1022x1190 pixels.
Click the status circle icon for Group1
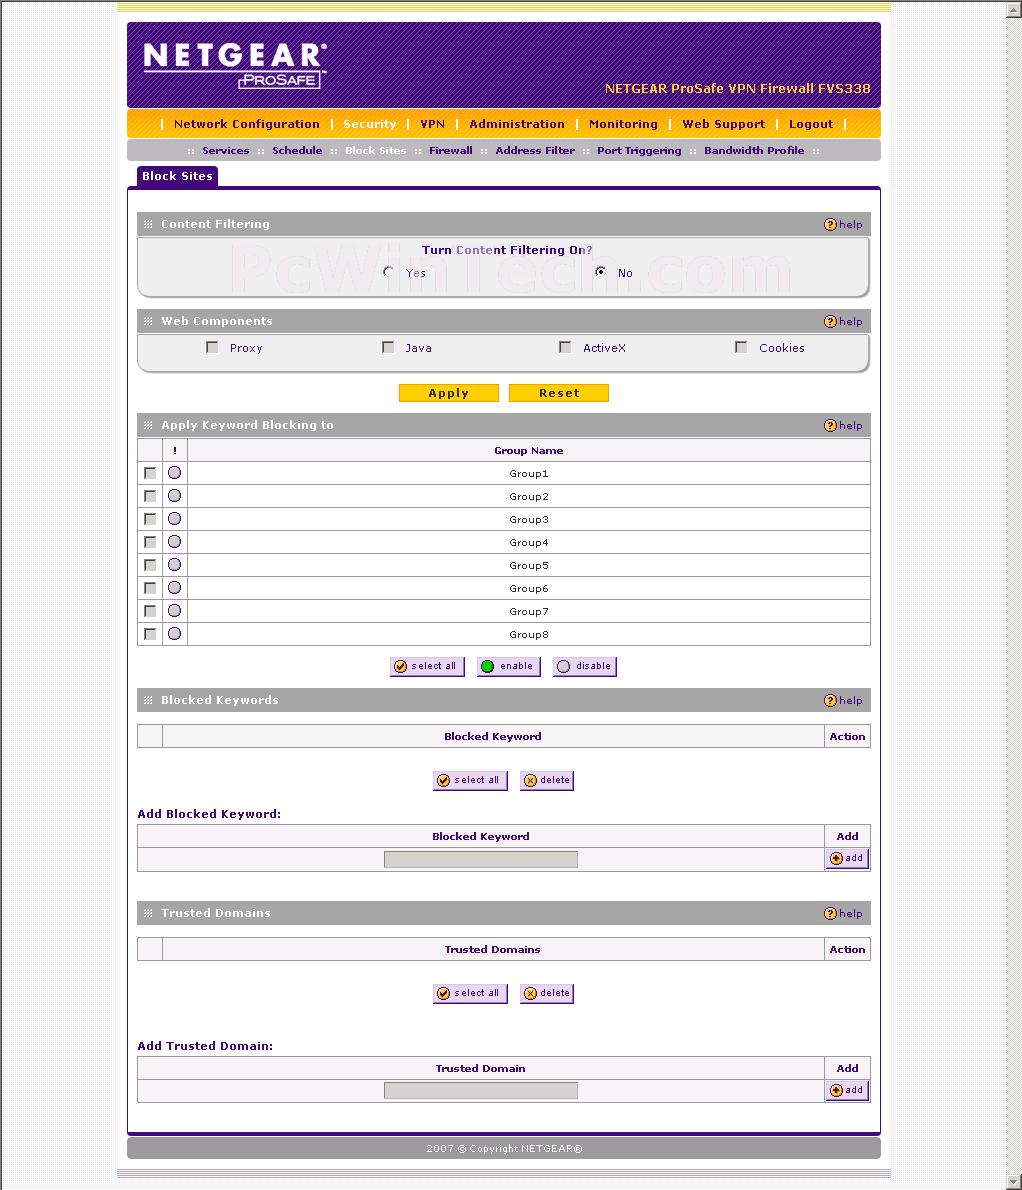[x=175, y=473]
